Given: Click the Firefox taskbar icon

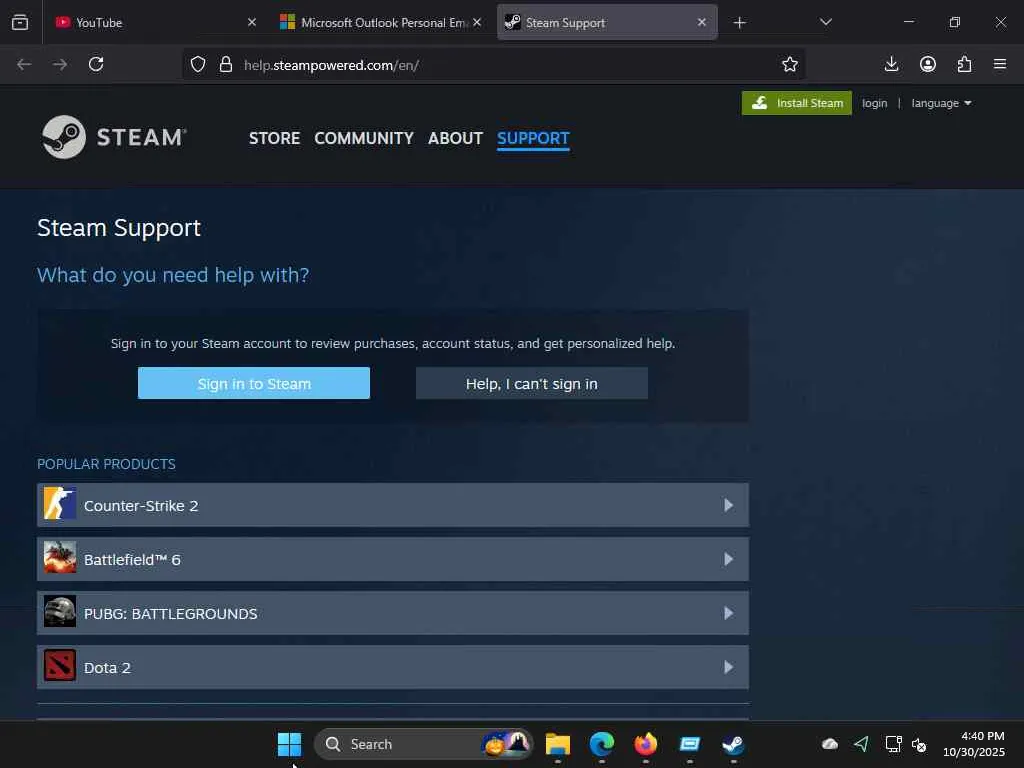Looking at the screenshot, I should pos(645,744).
